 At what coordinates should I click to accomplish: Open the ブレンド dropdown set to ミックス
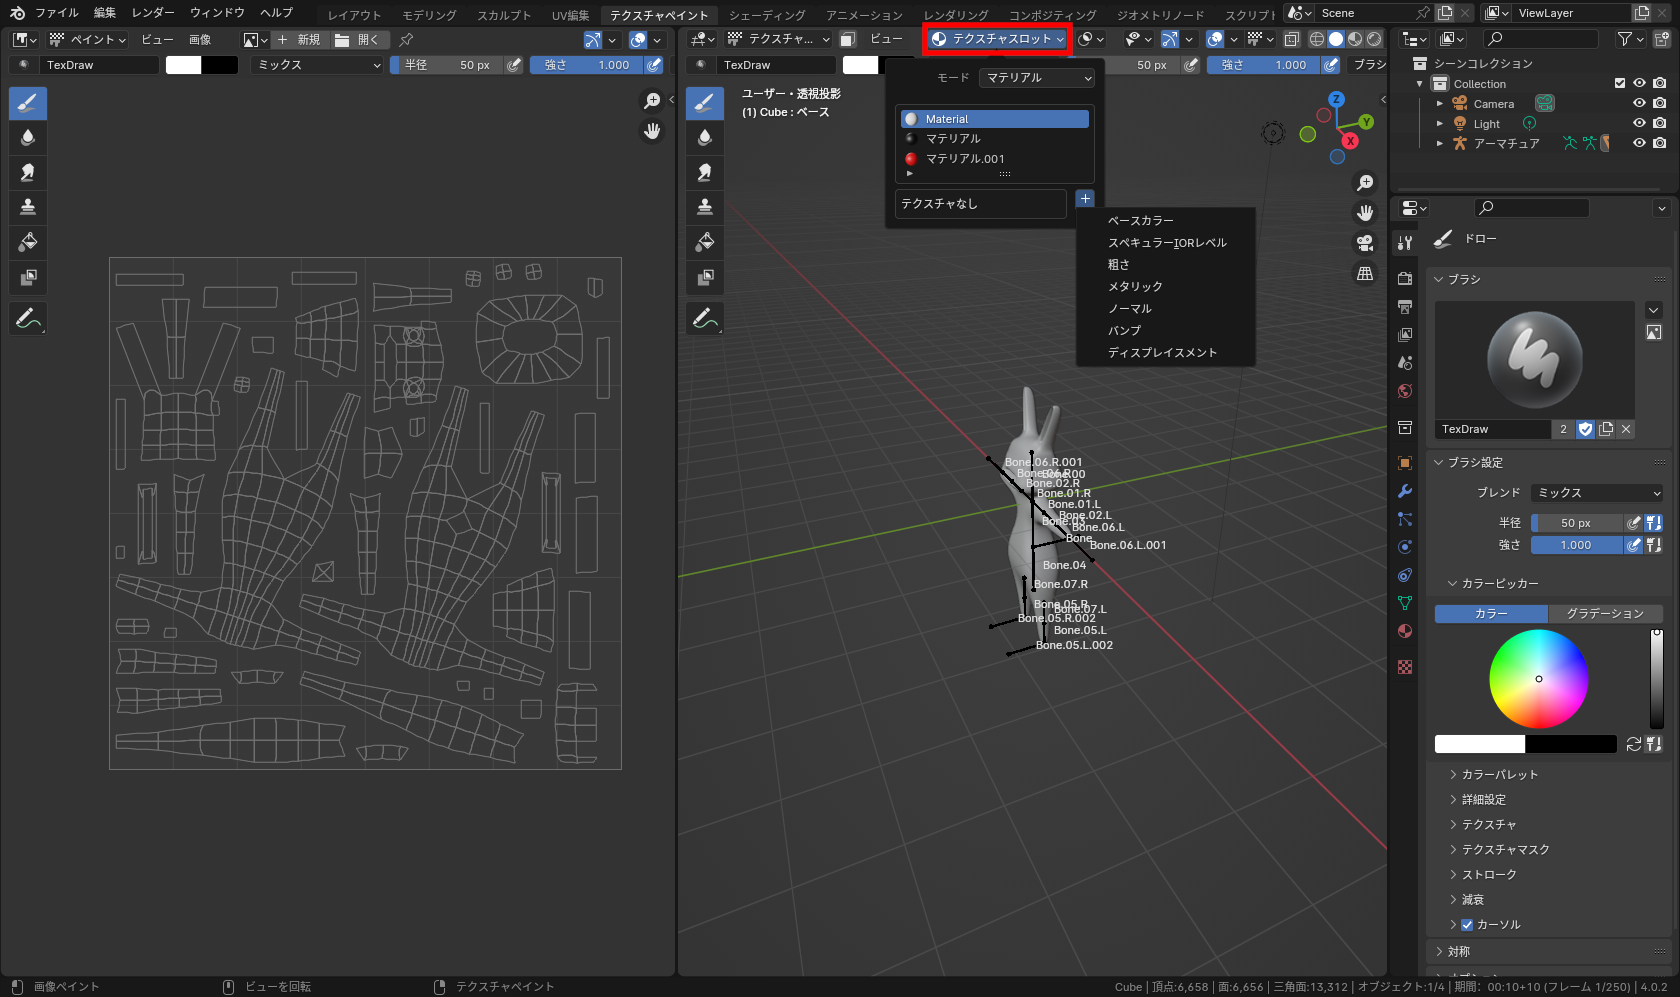click(1596, 492)
